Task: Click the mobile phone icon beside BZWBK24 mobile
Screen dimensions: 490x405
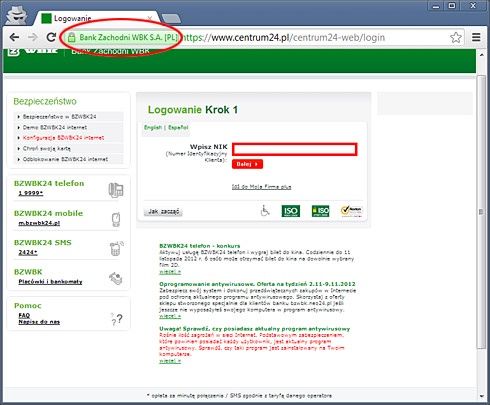Action: (116, 219)
